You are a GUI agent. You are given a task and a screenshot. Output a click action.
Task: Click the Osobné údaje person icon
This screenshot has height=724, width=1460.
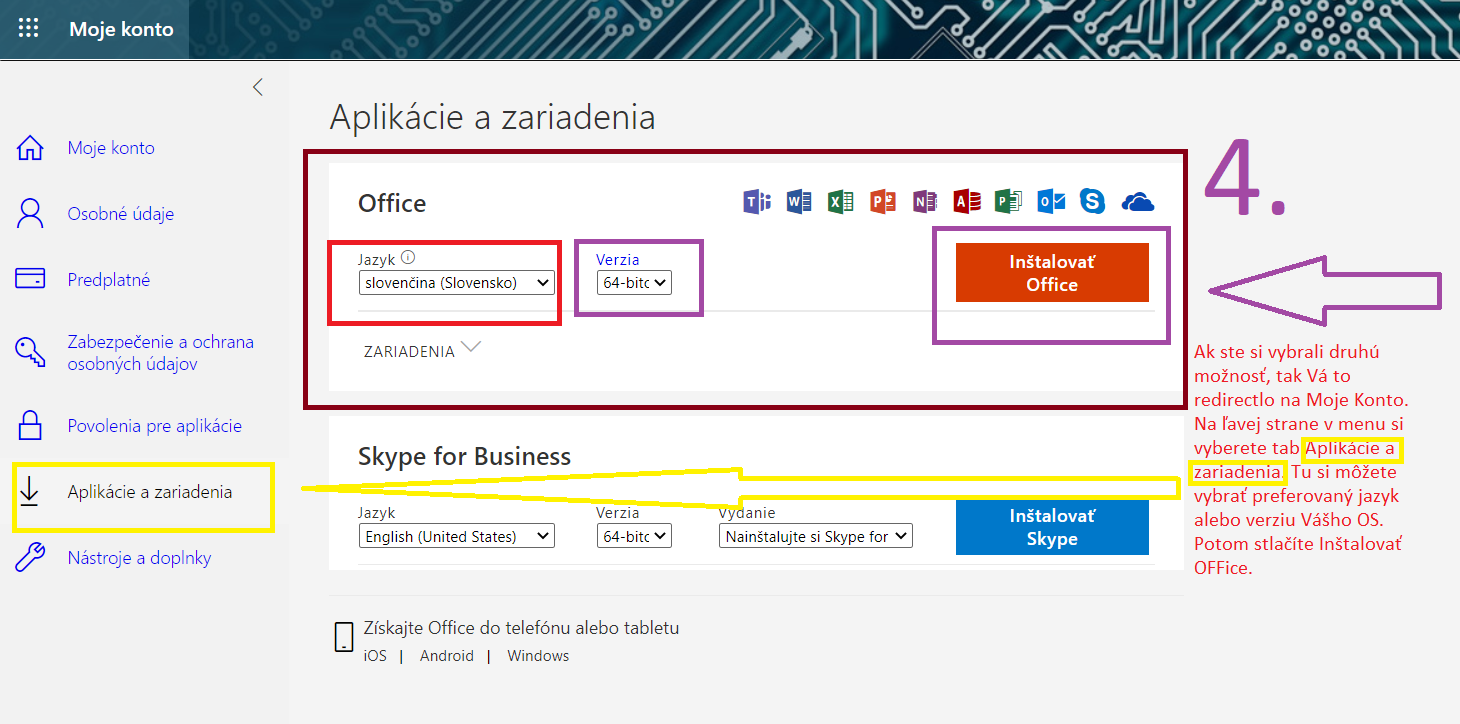tap(31, 213)
